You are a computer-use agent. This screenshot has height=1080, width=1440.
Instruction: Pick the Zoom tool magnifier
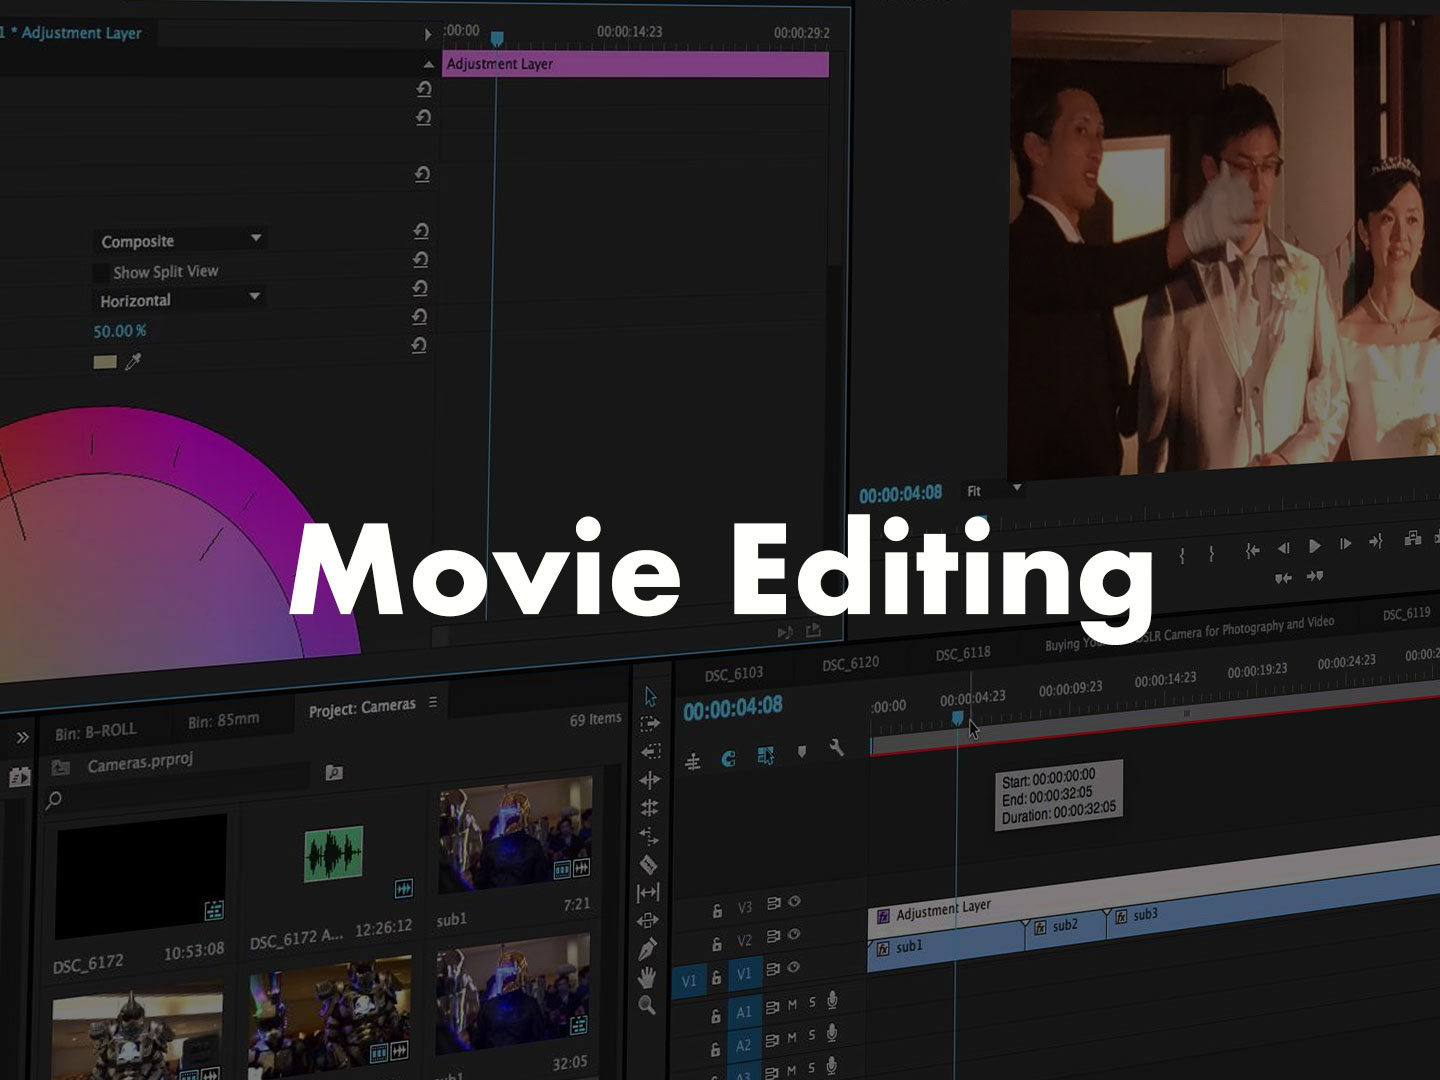coord(647,1005)
